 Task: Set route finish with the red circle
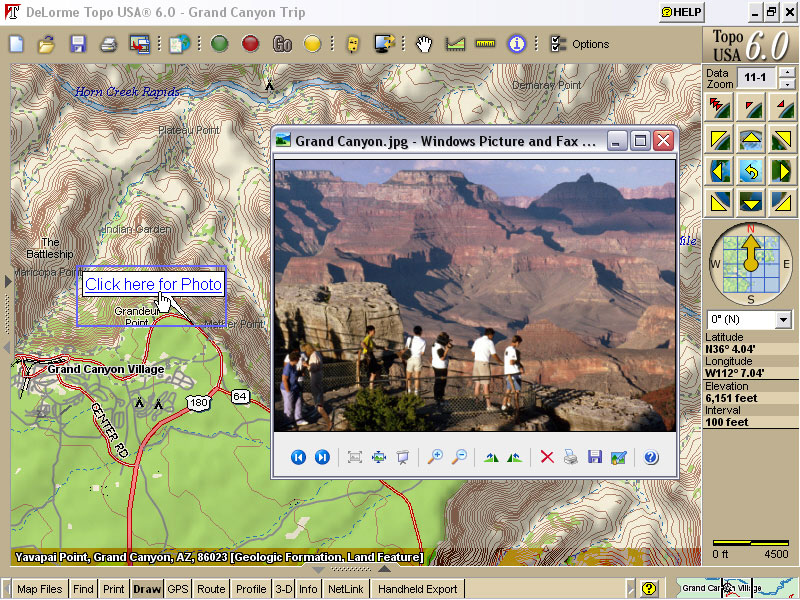[x=251, y=44]
